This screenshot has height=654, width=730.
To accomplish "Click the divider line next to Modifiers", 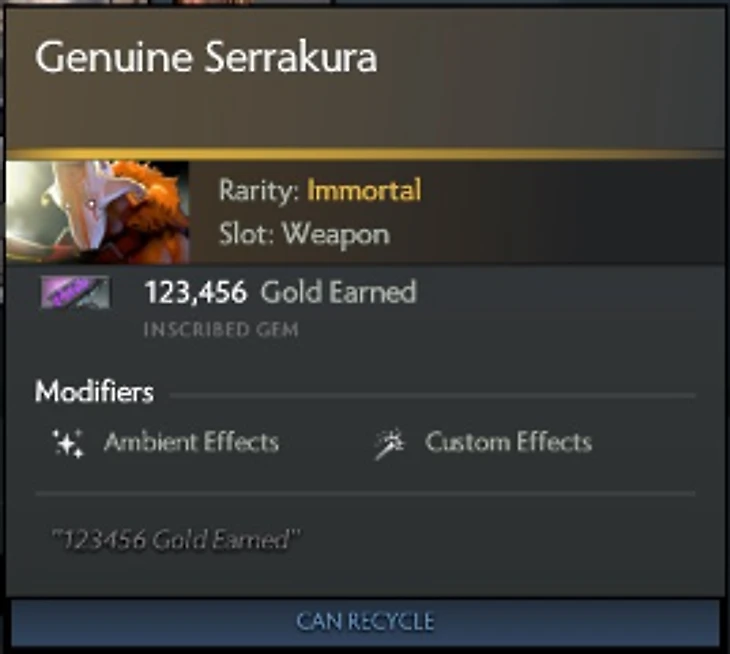I will click(433, 396).
